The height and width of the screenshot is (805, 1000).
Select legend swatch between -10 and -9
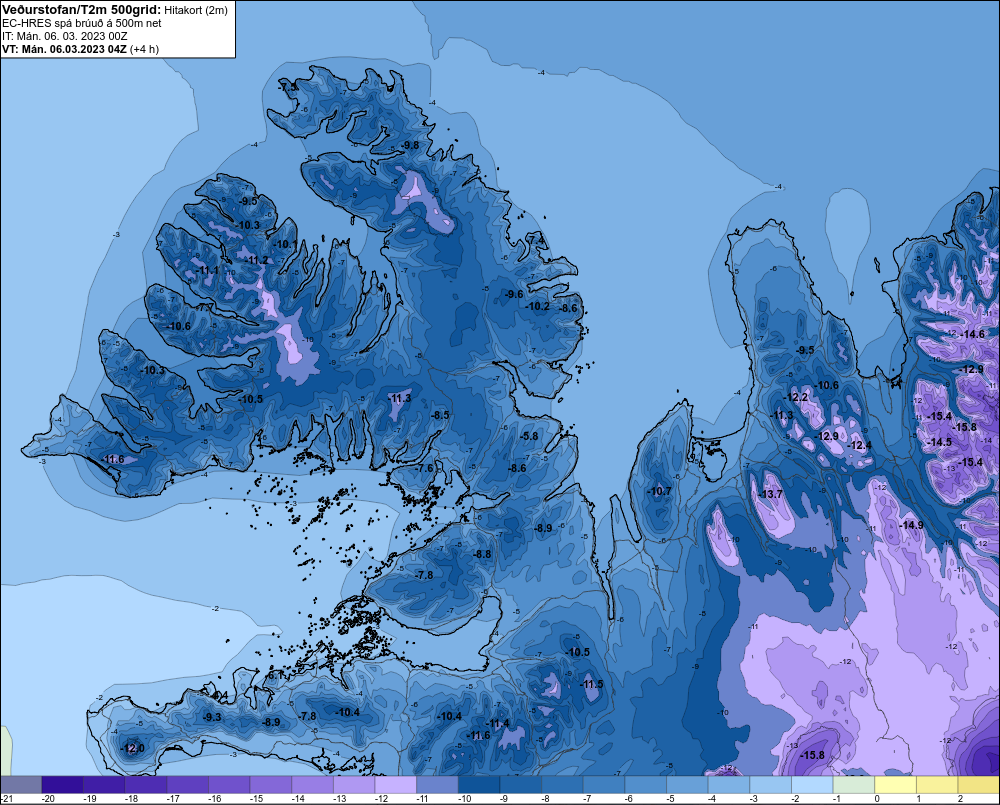point(479,784)
